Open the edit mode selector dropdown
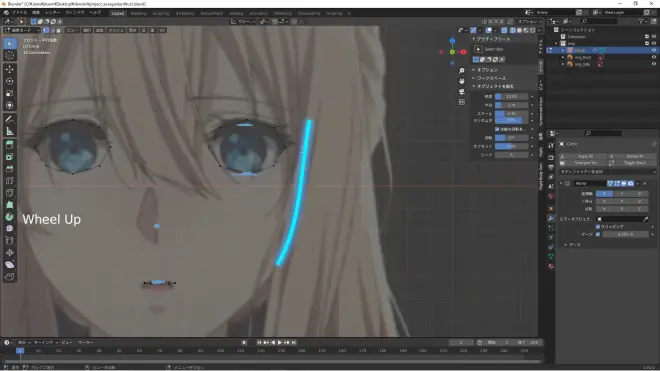The height and width of the screenshot is (371, 660). pyautogui.click(x=22, y=30)
